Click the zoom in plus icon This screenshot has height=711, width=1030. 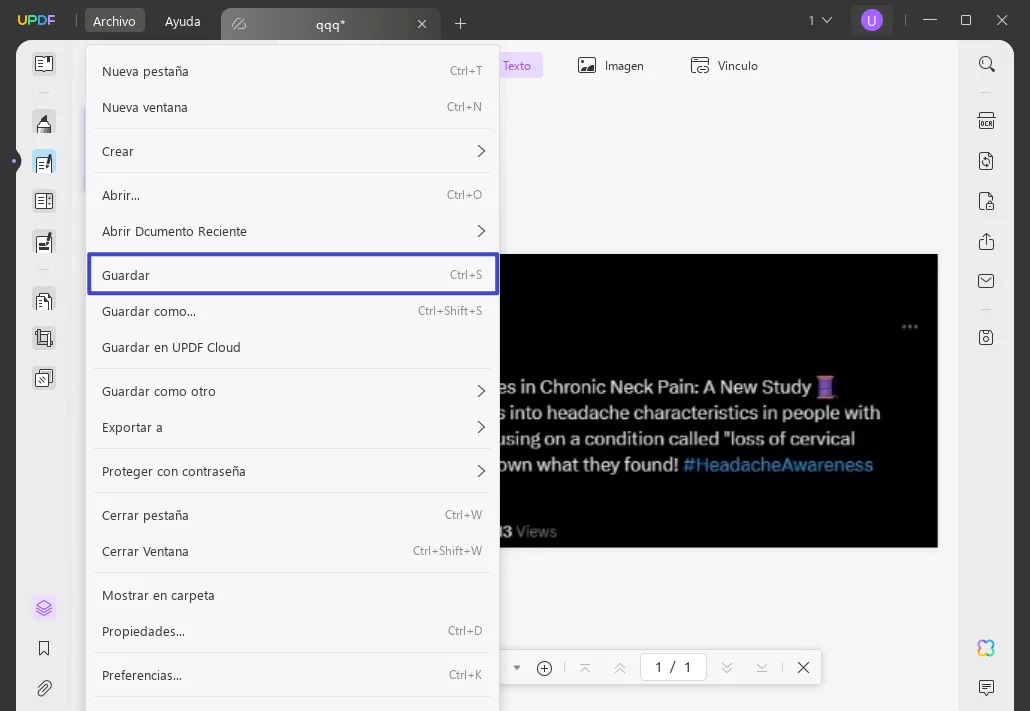tap(545, 668)
